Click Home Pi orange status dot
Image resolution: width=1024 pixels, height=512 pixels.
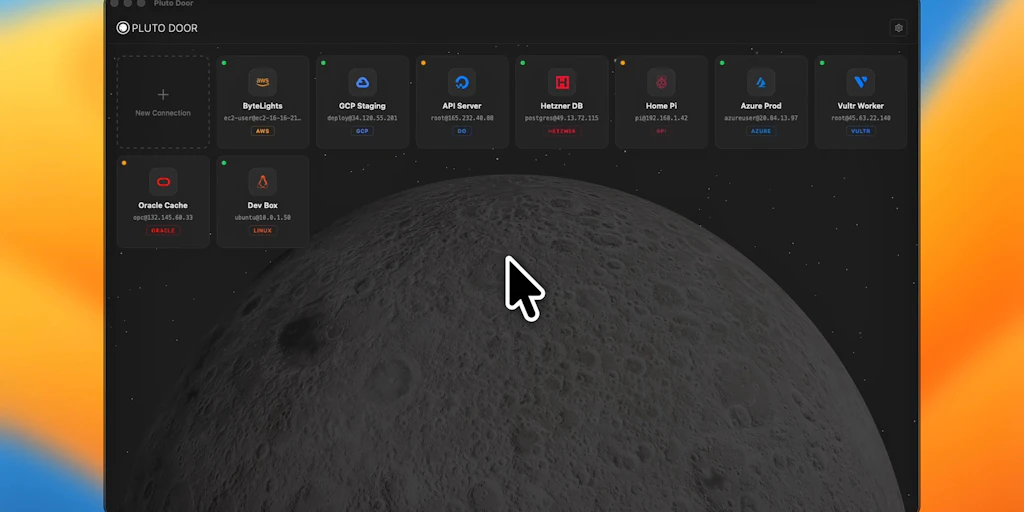tap(622, 63)
